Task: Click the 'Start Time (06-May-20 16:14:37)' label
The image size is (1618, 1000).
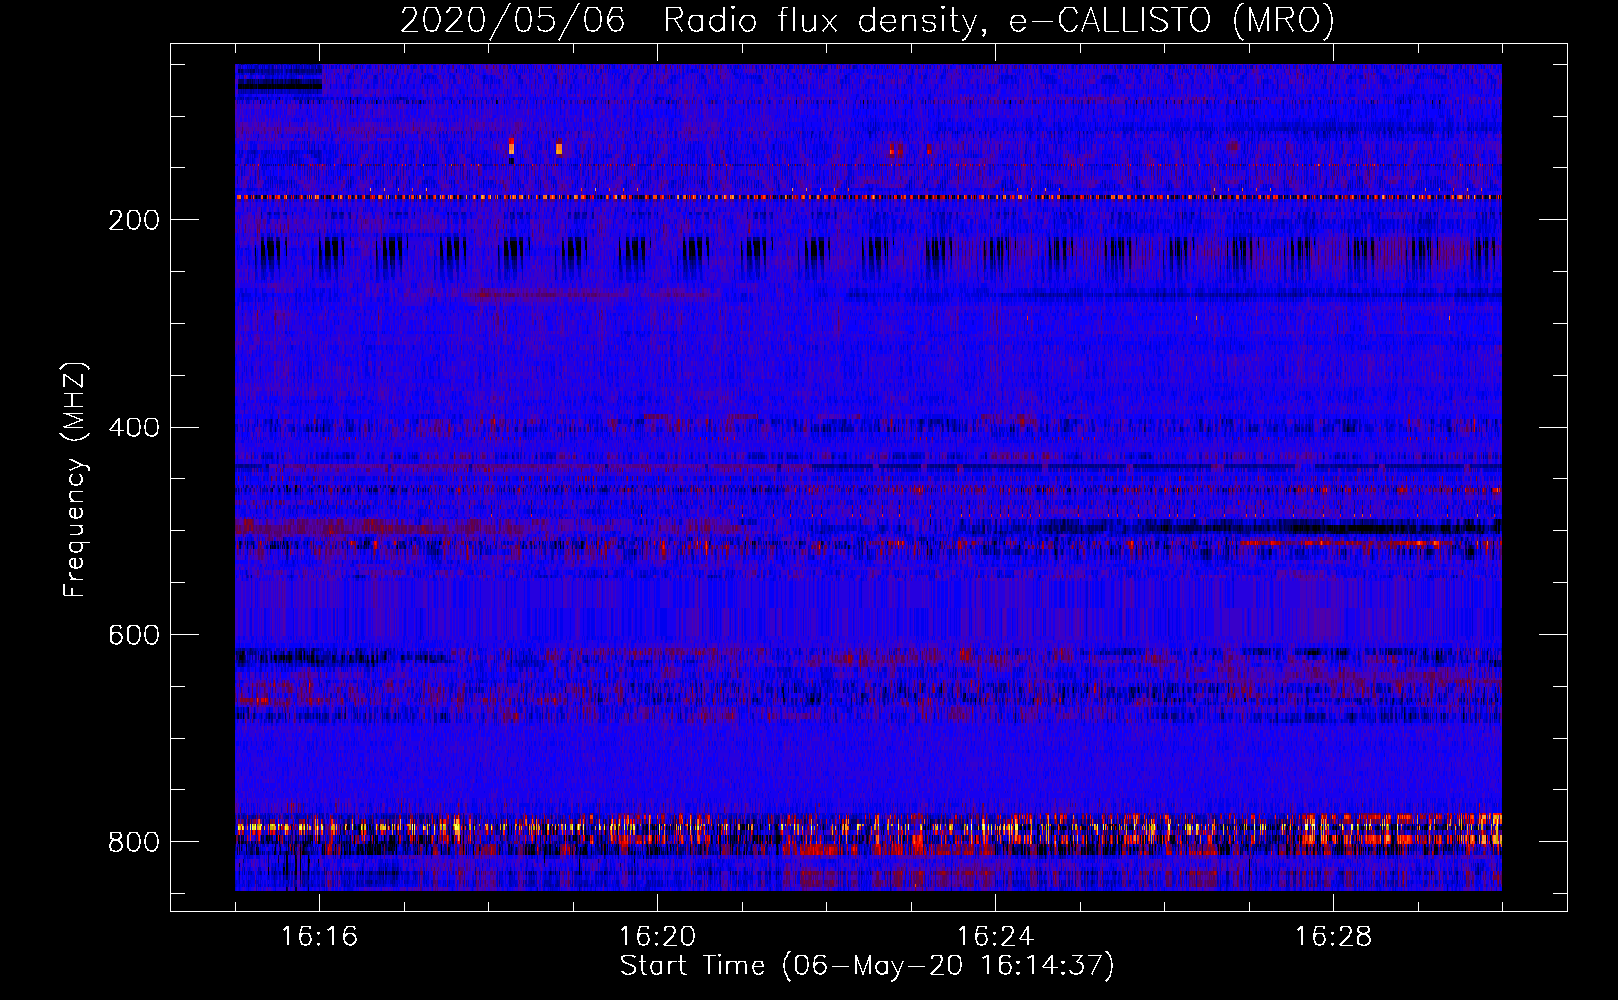Action: (x=867, y=965)
